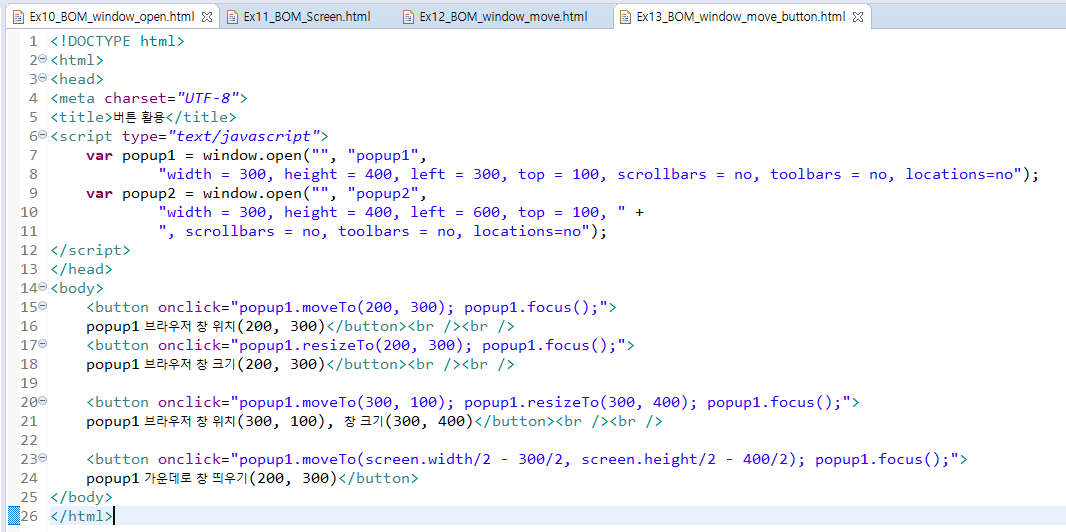The width and height of the screenshot is (1066, 532).
Task: Click the "UTF-8" charset value
Action: click(207, 98)
